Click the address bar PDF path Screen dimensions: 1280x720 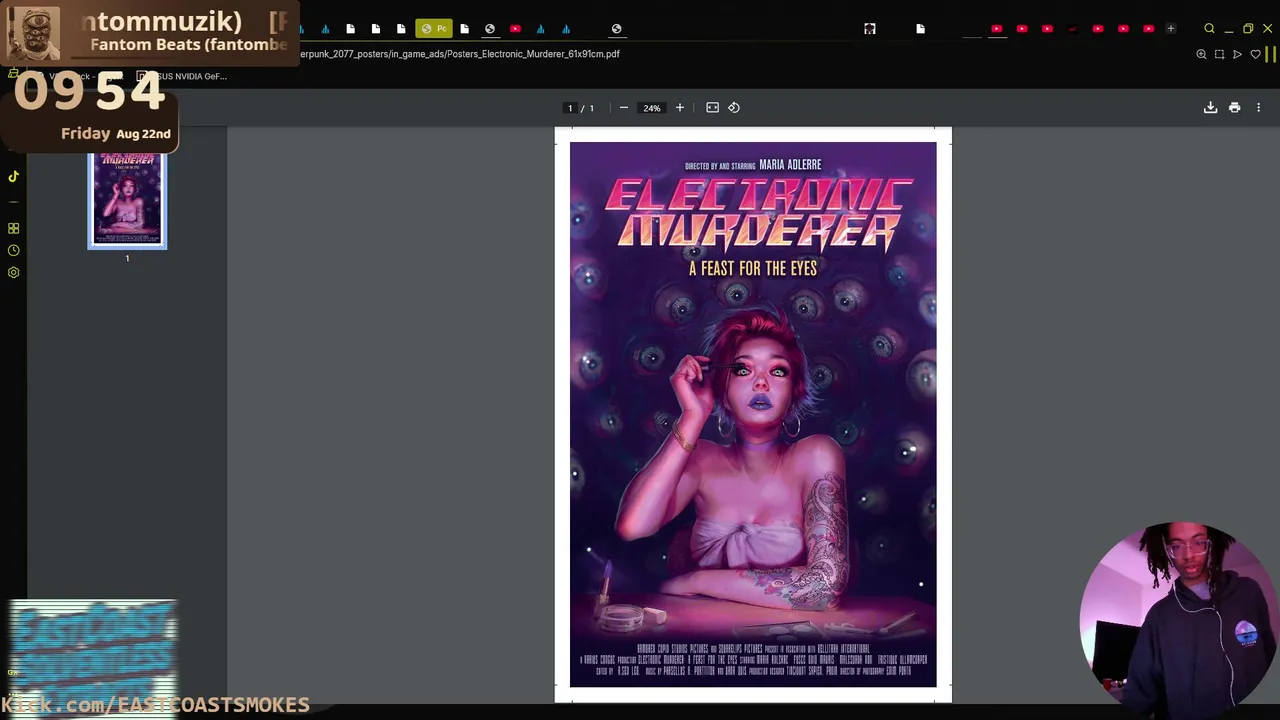[460, 54]
